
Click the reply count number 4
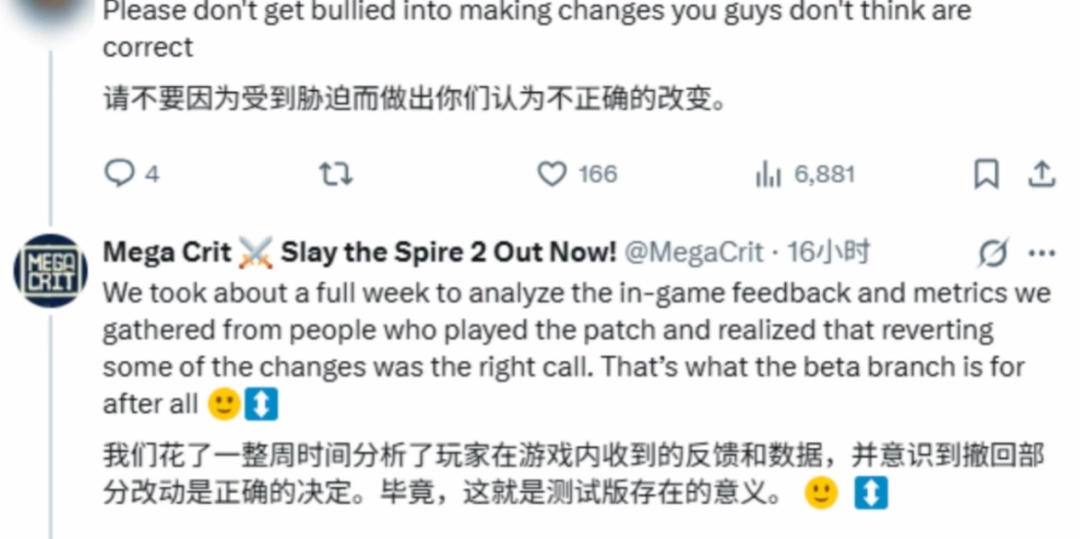click(x=152, y=174)
